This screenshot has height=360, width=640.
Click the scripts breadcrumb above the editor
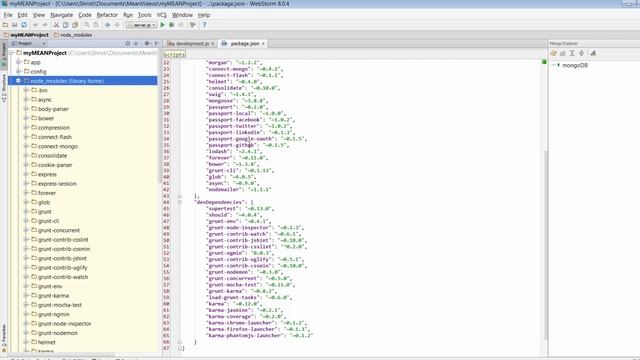coord(175,54)
